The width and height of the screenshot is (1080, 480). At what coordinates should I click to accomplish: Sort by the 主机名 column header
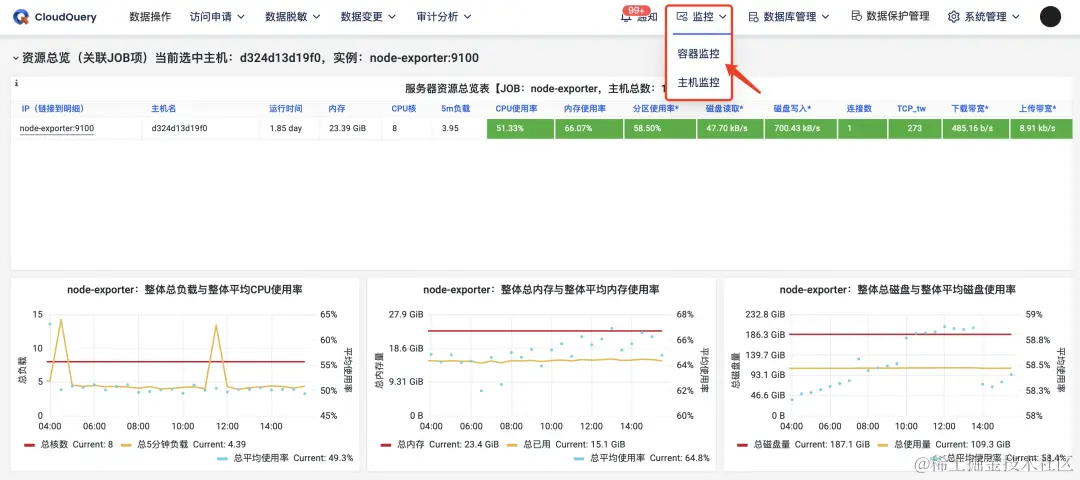coord(164,109)
